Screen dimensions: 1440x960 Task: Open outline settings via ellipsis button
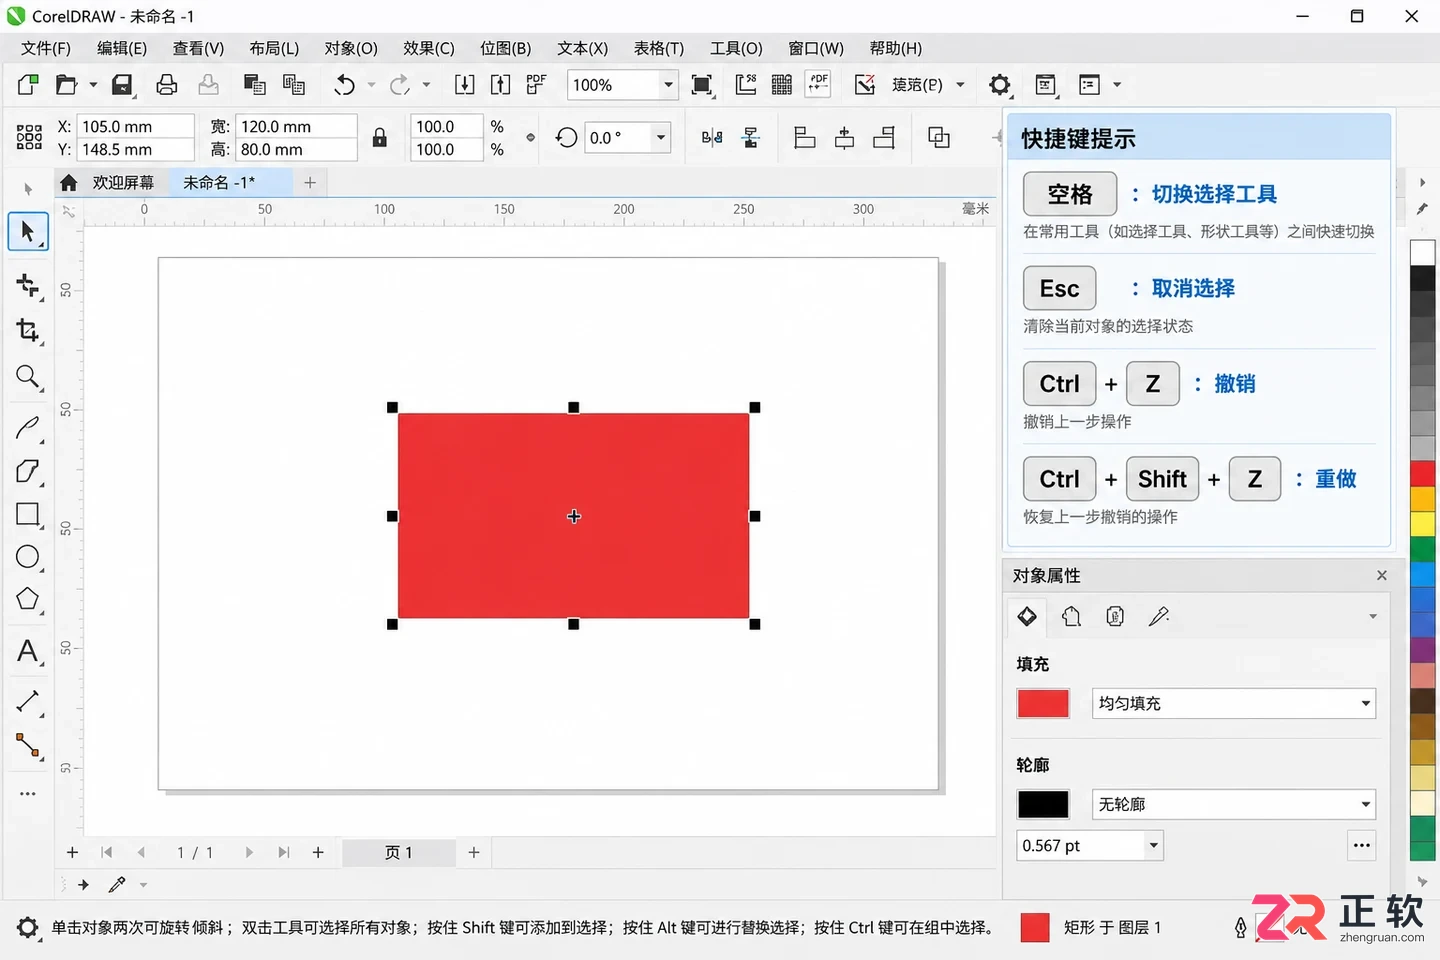[1361, 846]
